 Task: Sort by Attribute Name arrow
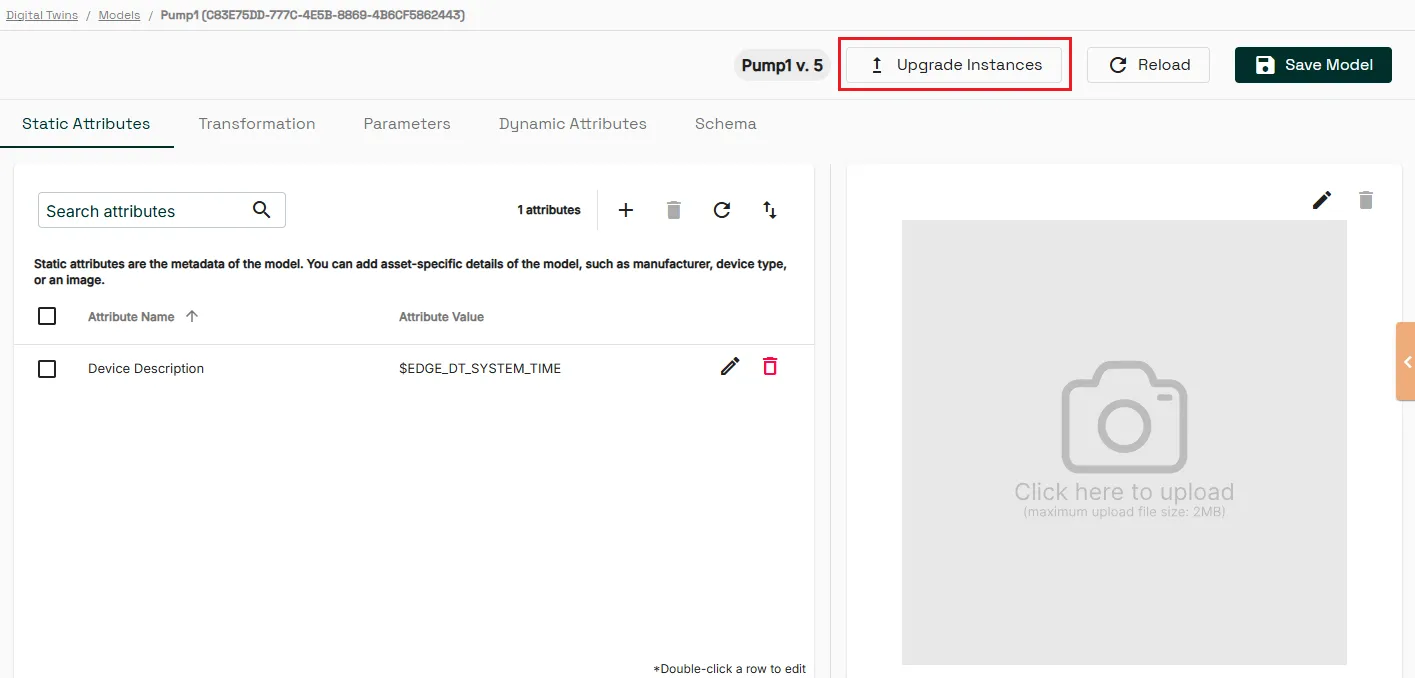point(192,316)
